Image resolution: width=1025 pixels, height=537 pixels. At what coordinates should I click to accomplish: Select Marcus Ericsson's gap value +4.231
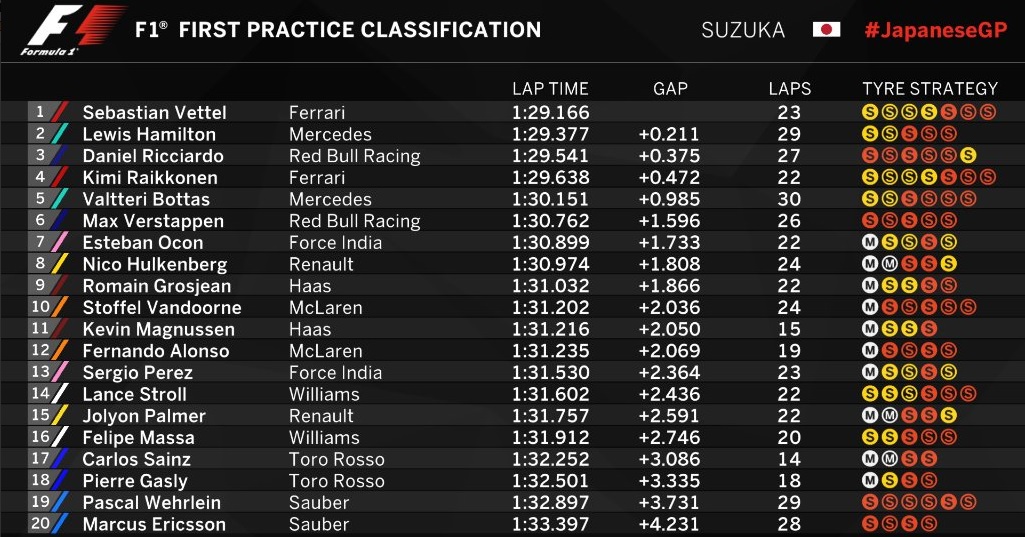pyautogui.click(x=670, y=525)
